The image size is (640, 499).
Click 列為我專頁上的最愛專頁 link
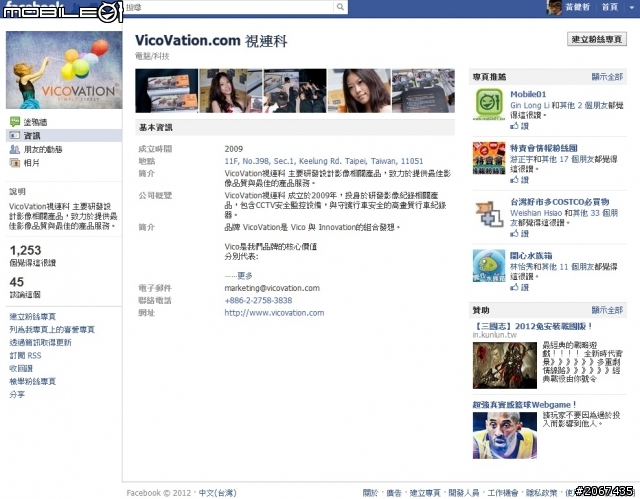click(x=52, y=329)
